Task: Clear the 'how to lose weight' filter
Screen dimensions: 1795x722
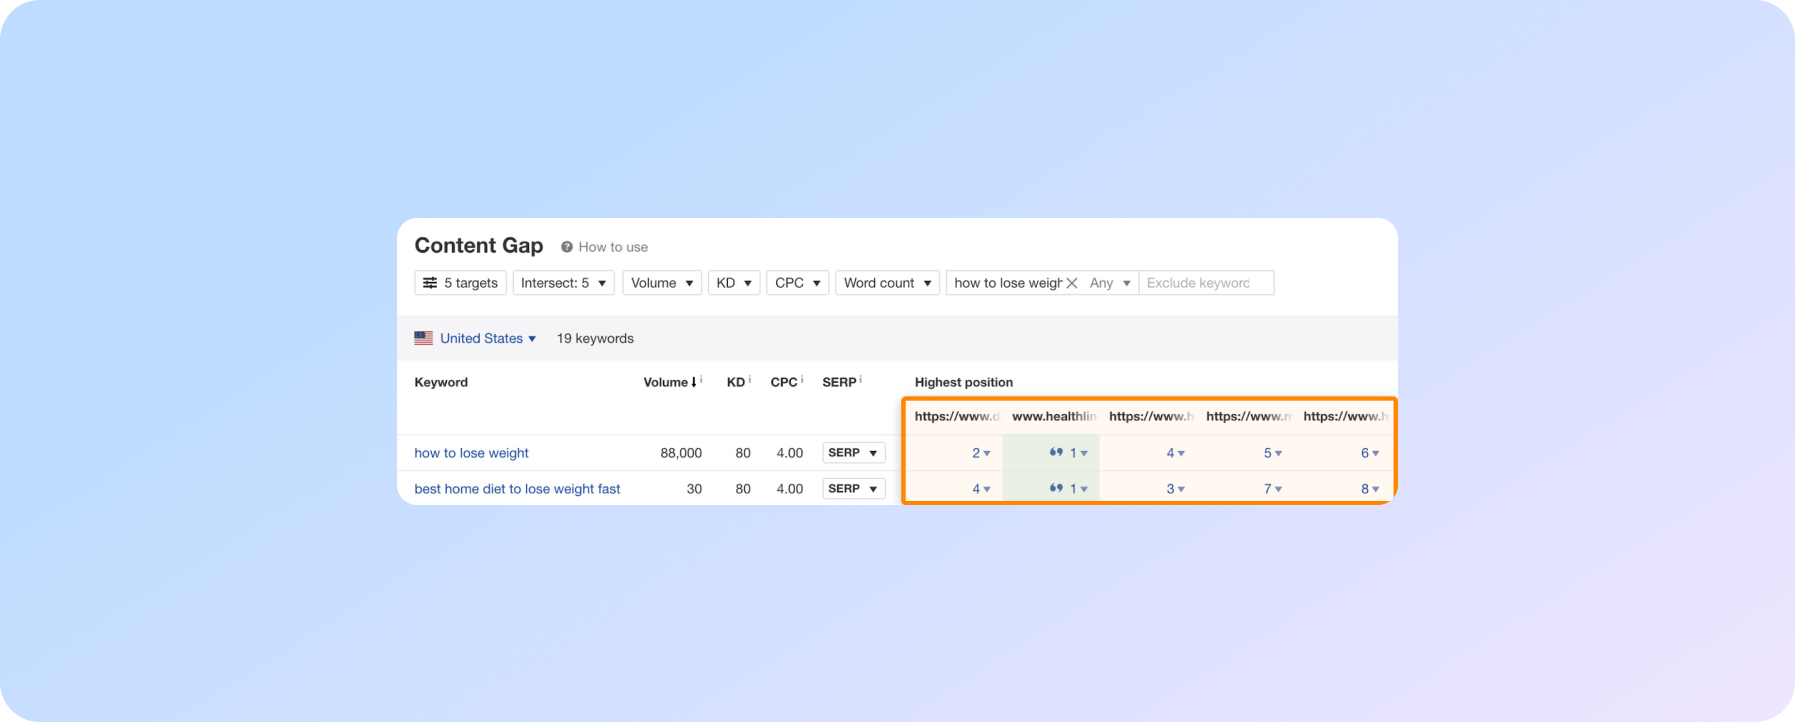Action: pyautogui.click(x=1072, y=283)
